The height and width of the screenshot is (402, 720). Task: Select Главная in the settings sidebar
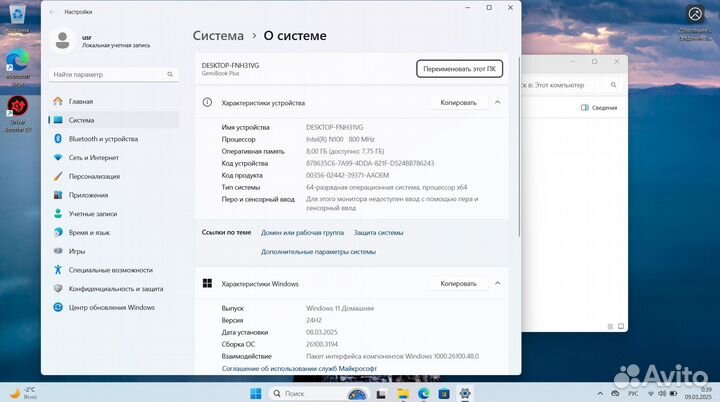[113, 101]
